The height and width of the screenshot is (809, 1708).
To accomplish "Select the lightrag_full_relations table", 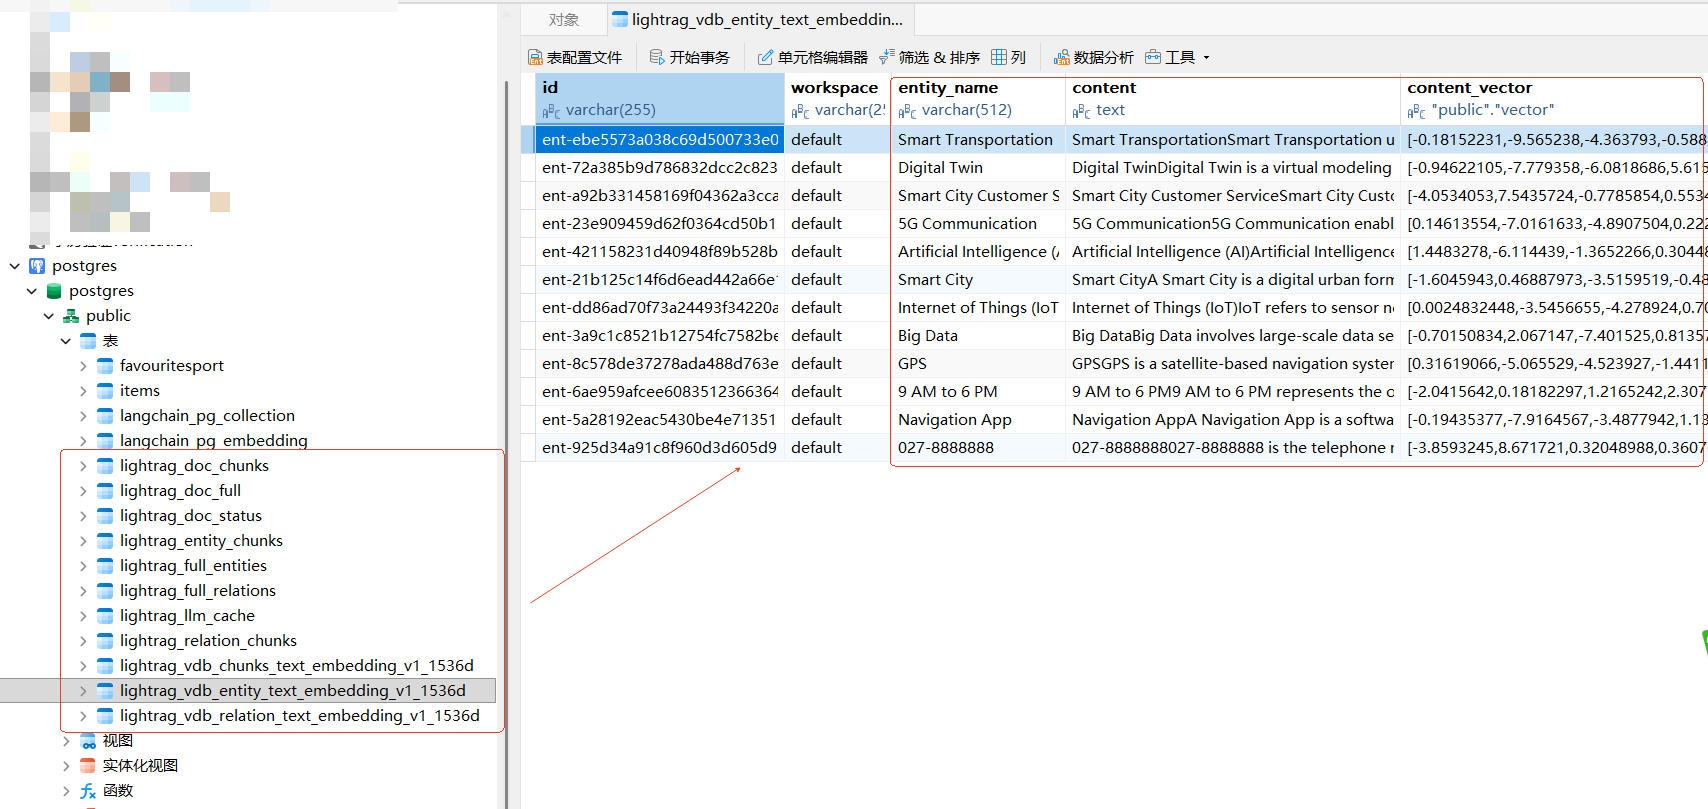I will 198,591.
